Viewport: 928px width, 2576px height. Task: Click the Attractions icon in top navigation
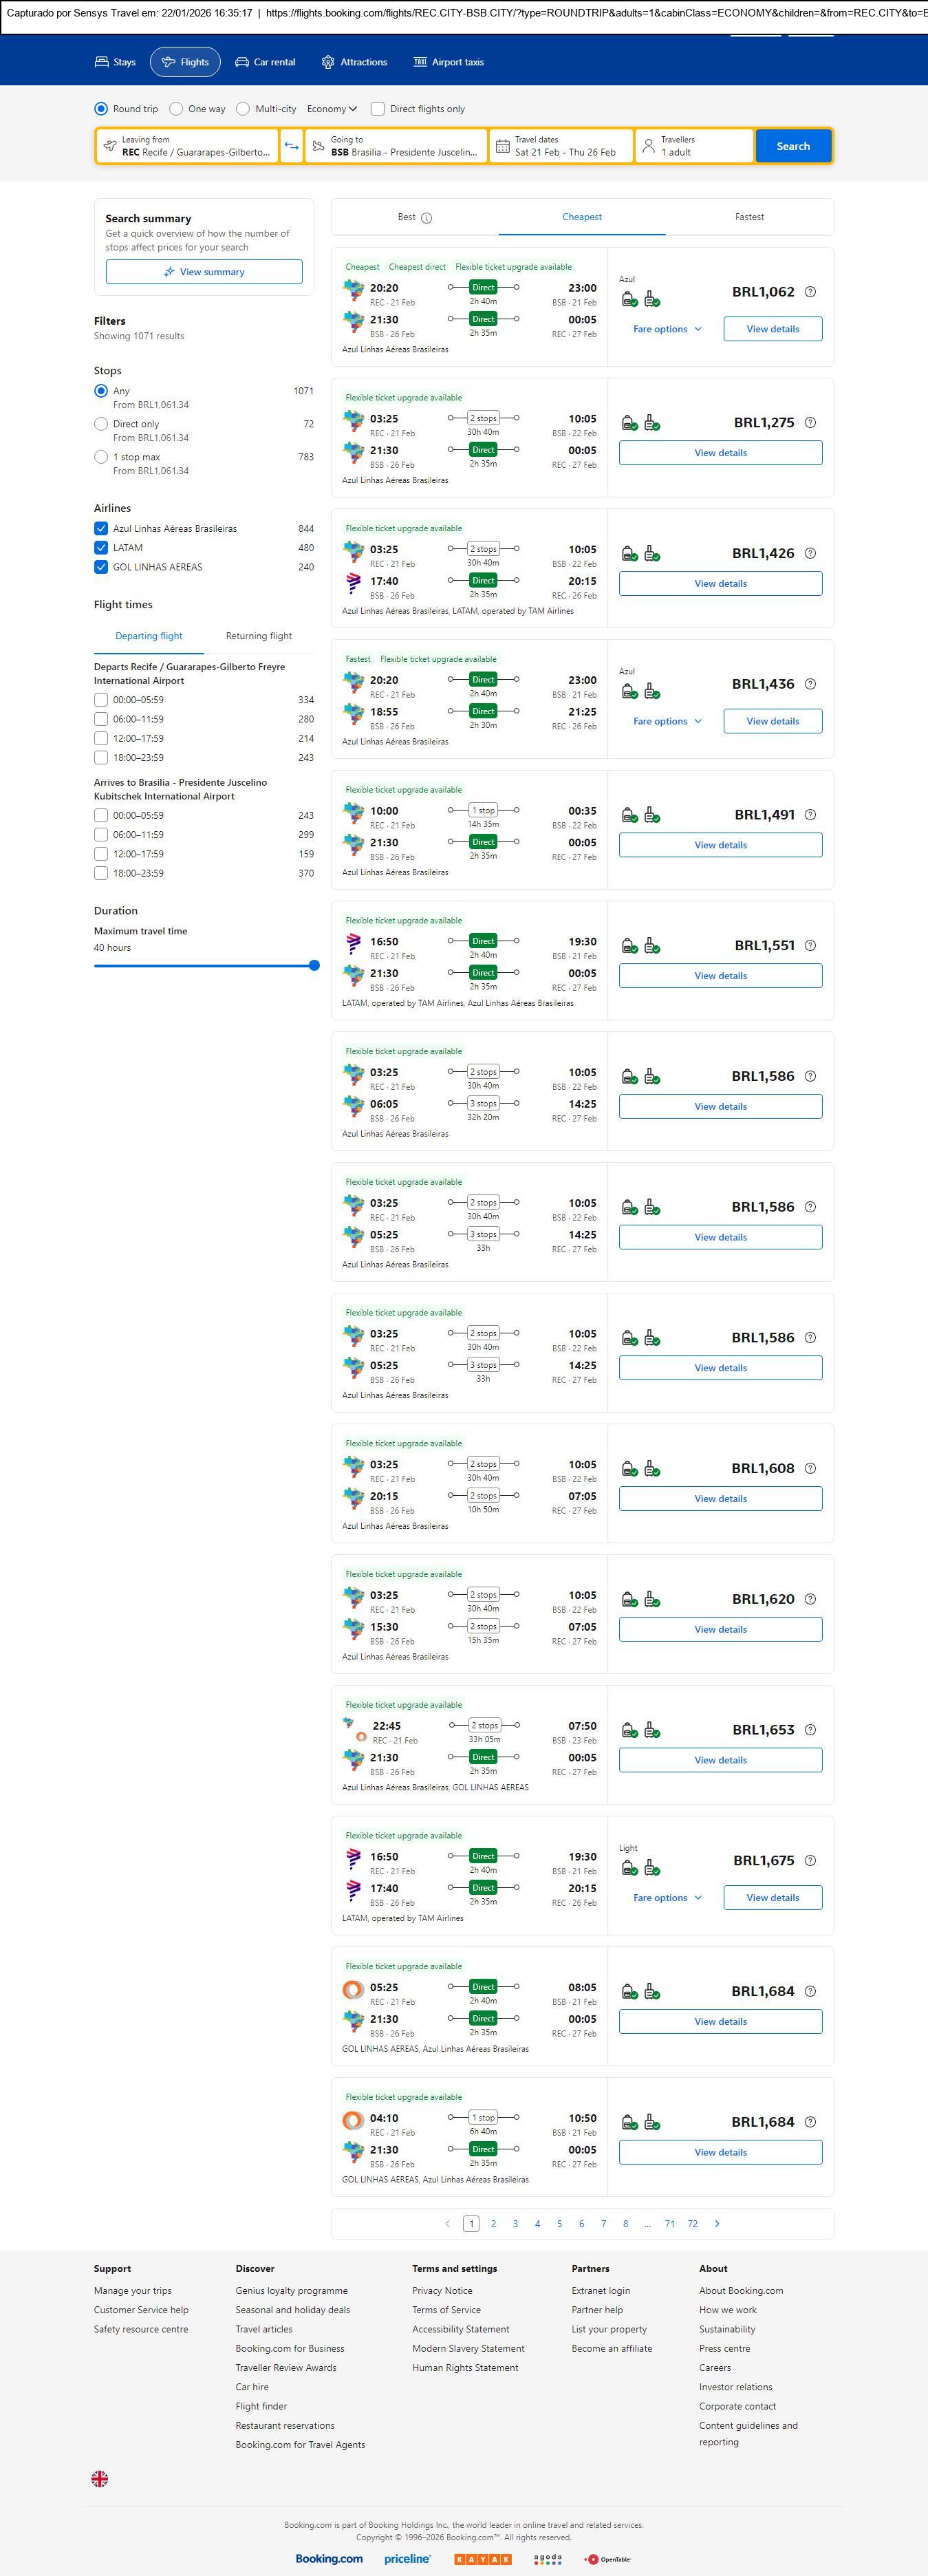pos(328,62)
